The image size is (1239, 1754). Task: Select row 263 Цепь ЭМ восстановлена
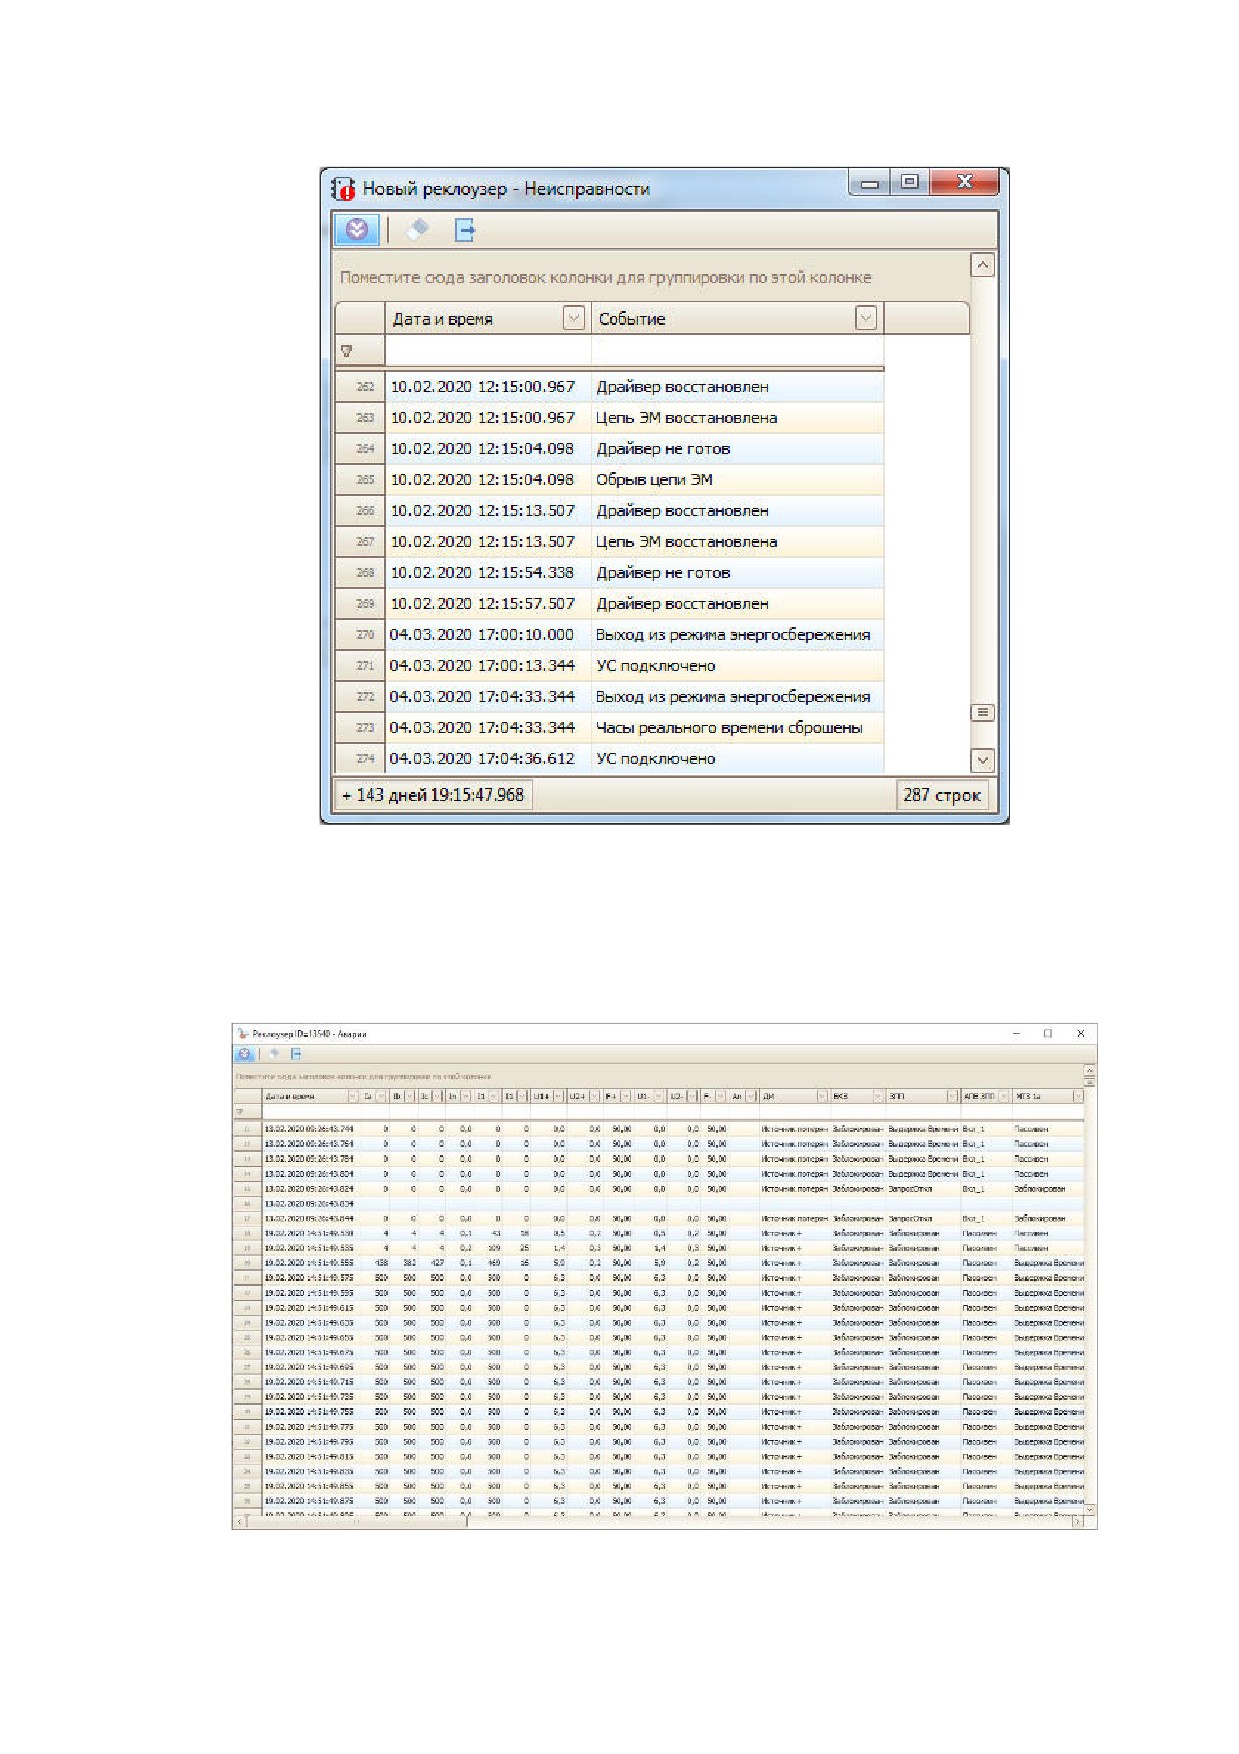pos(609,418)
